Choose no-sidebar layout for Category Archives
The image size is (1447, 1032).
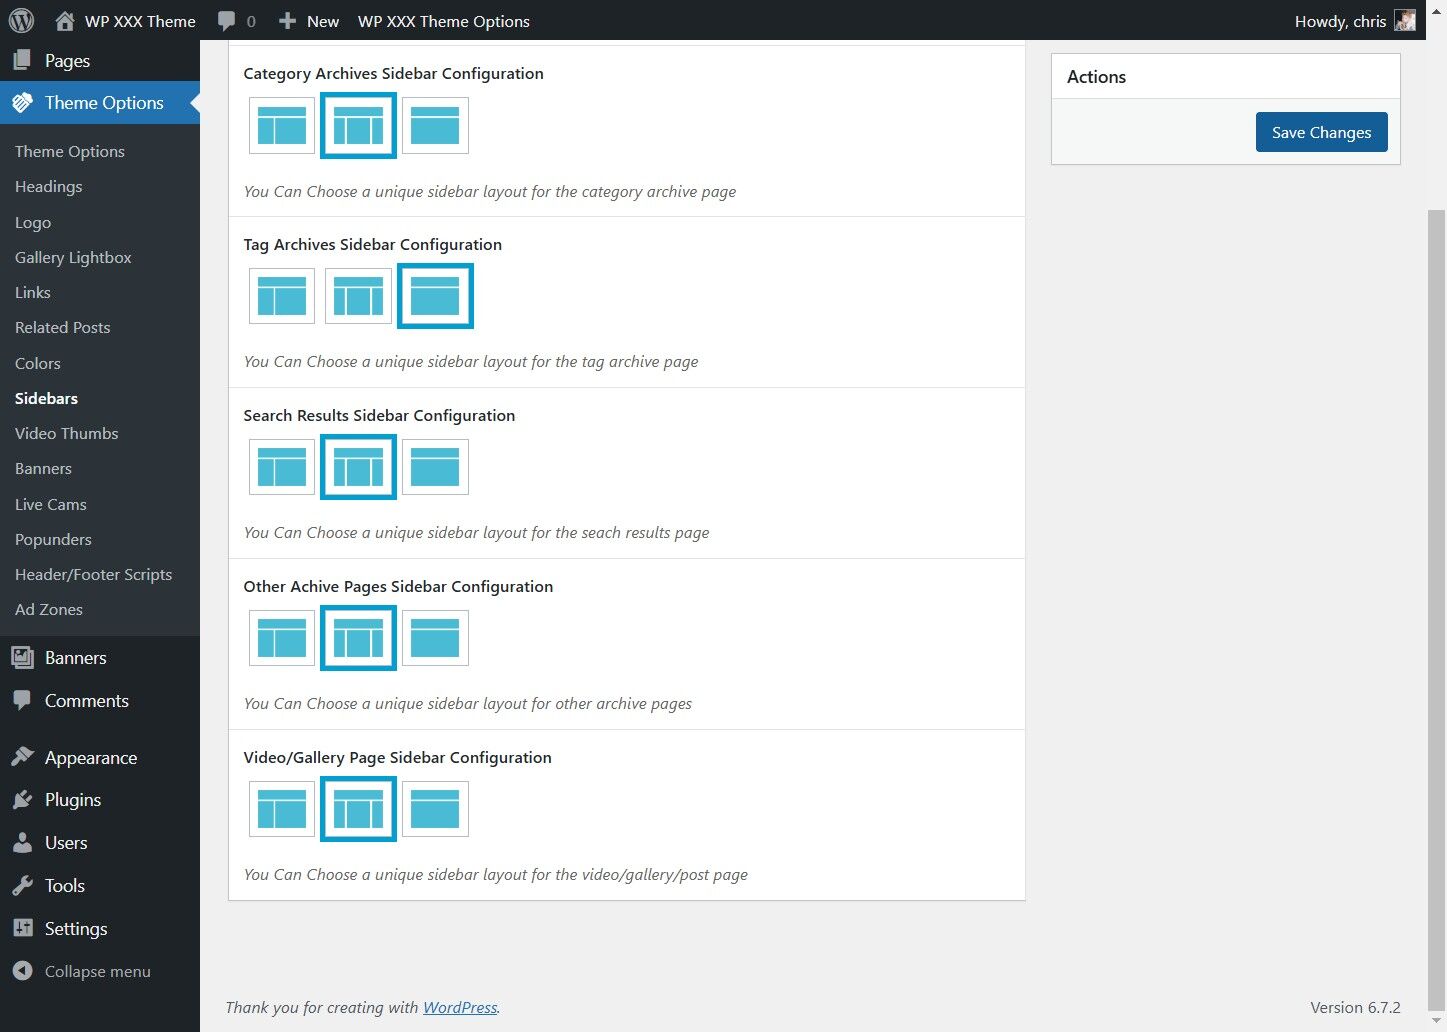(435, 126)
